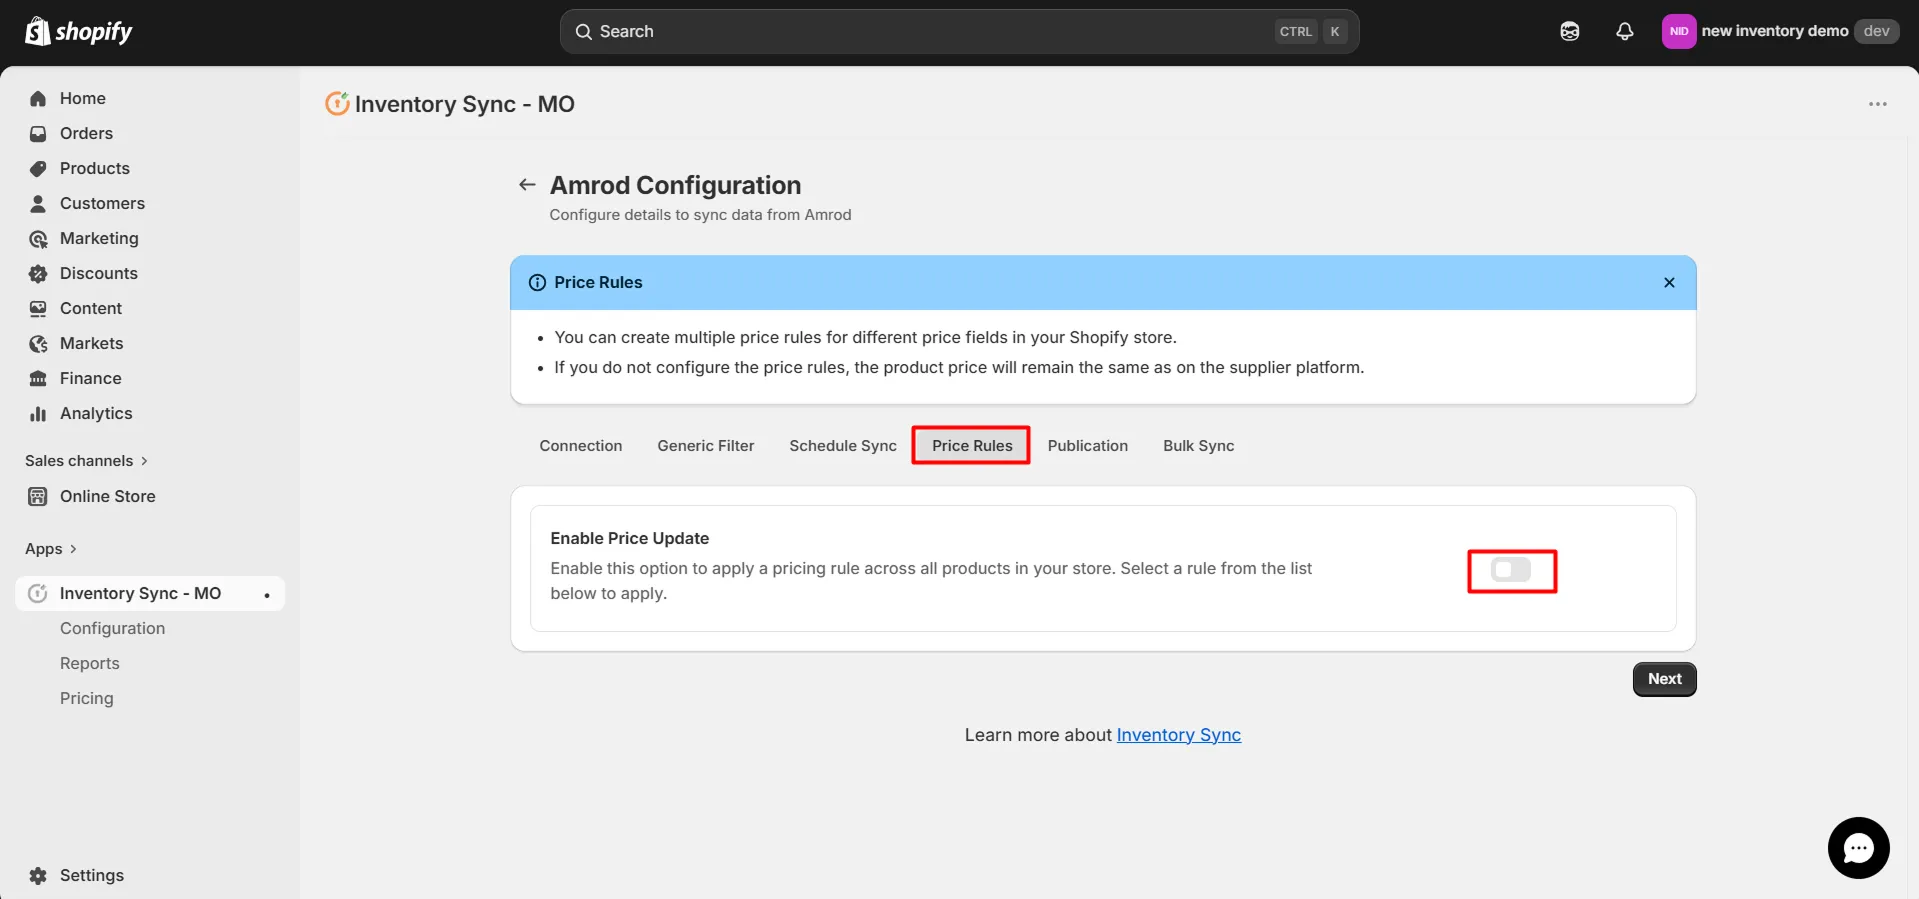The image size is (1919, 899).
Task: Toggle Enable Price Update switch
Action: coord(1511,570)
